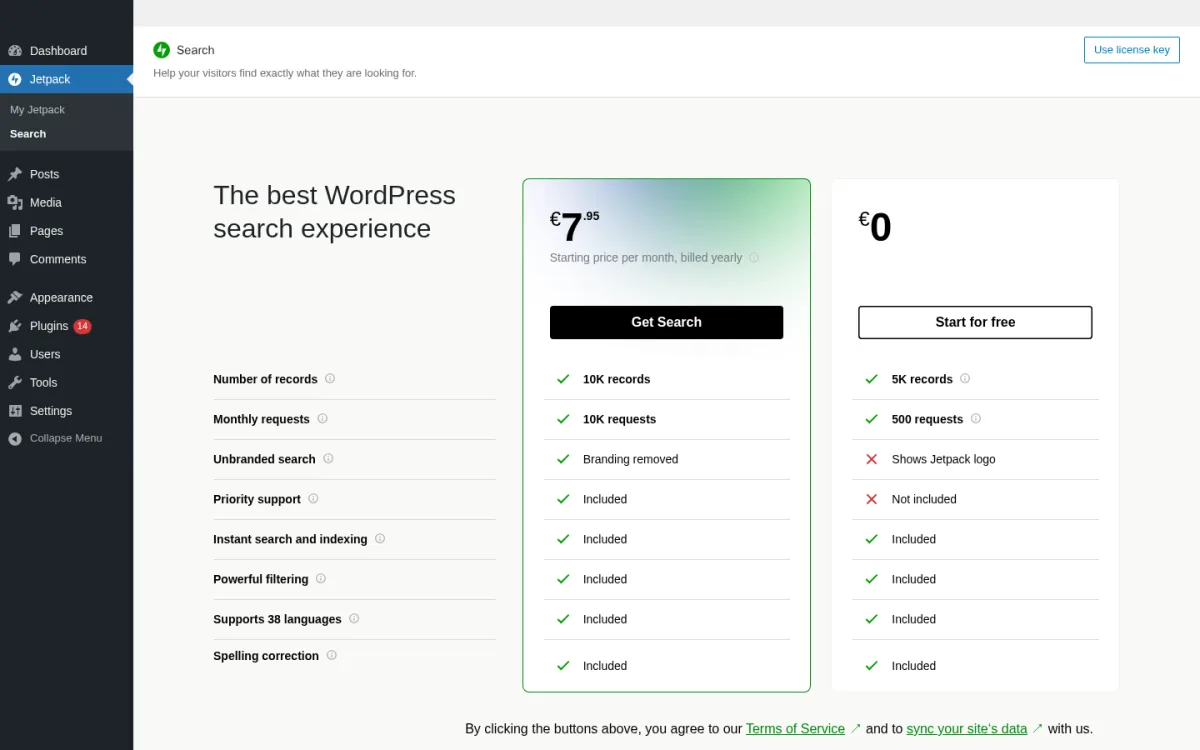Click the Shows Jetpack logo text
The height and width of the screenshot is (750, 1200).
[x=943, y=459]
